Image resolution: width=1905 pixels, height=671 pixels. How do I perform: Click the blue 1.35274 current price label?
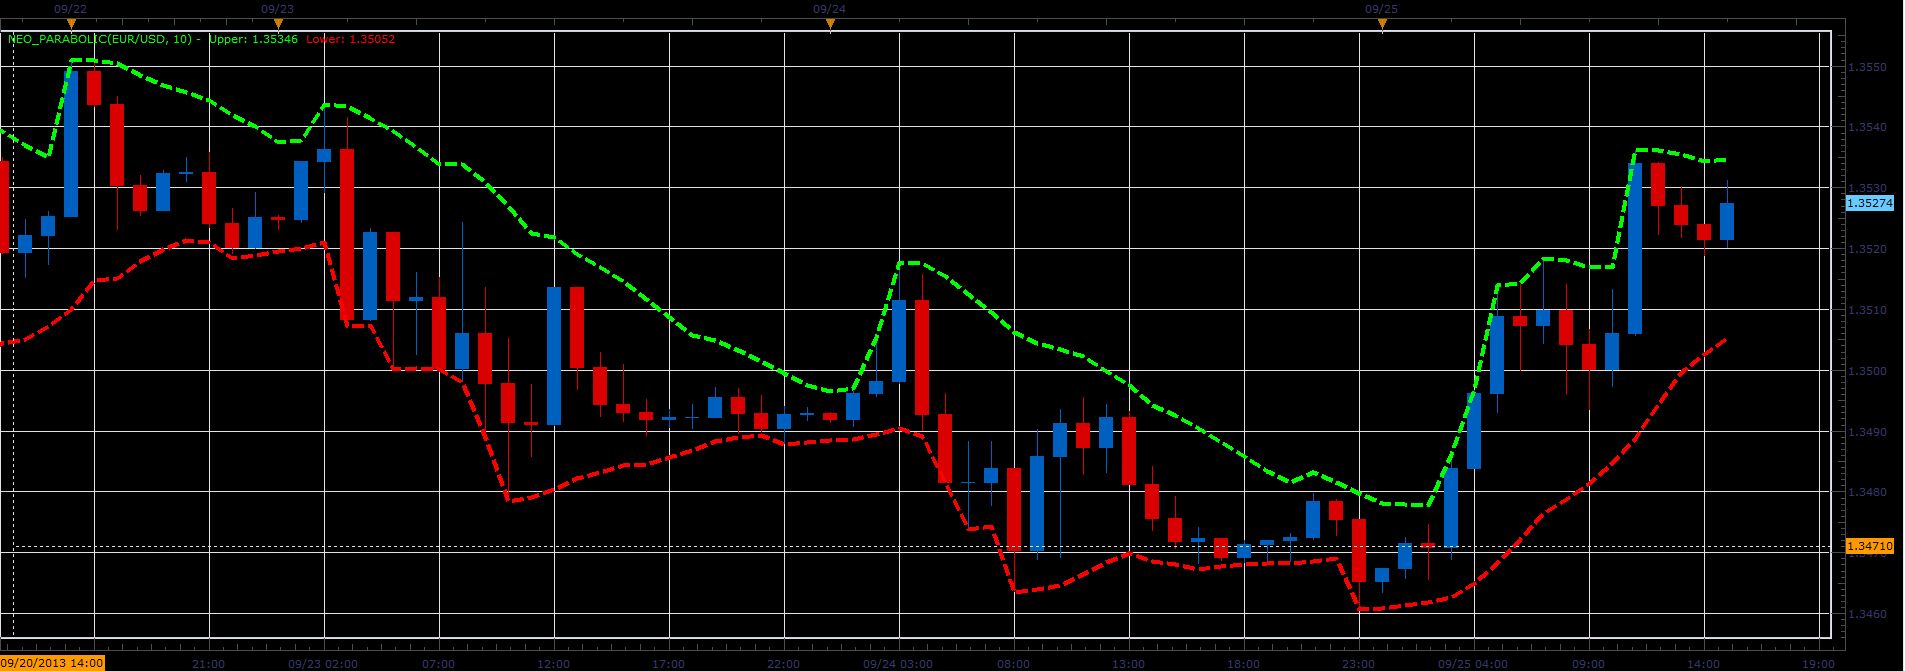click(x=1869, y=203)
